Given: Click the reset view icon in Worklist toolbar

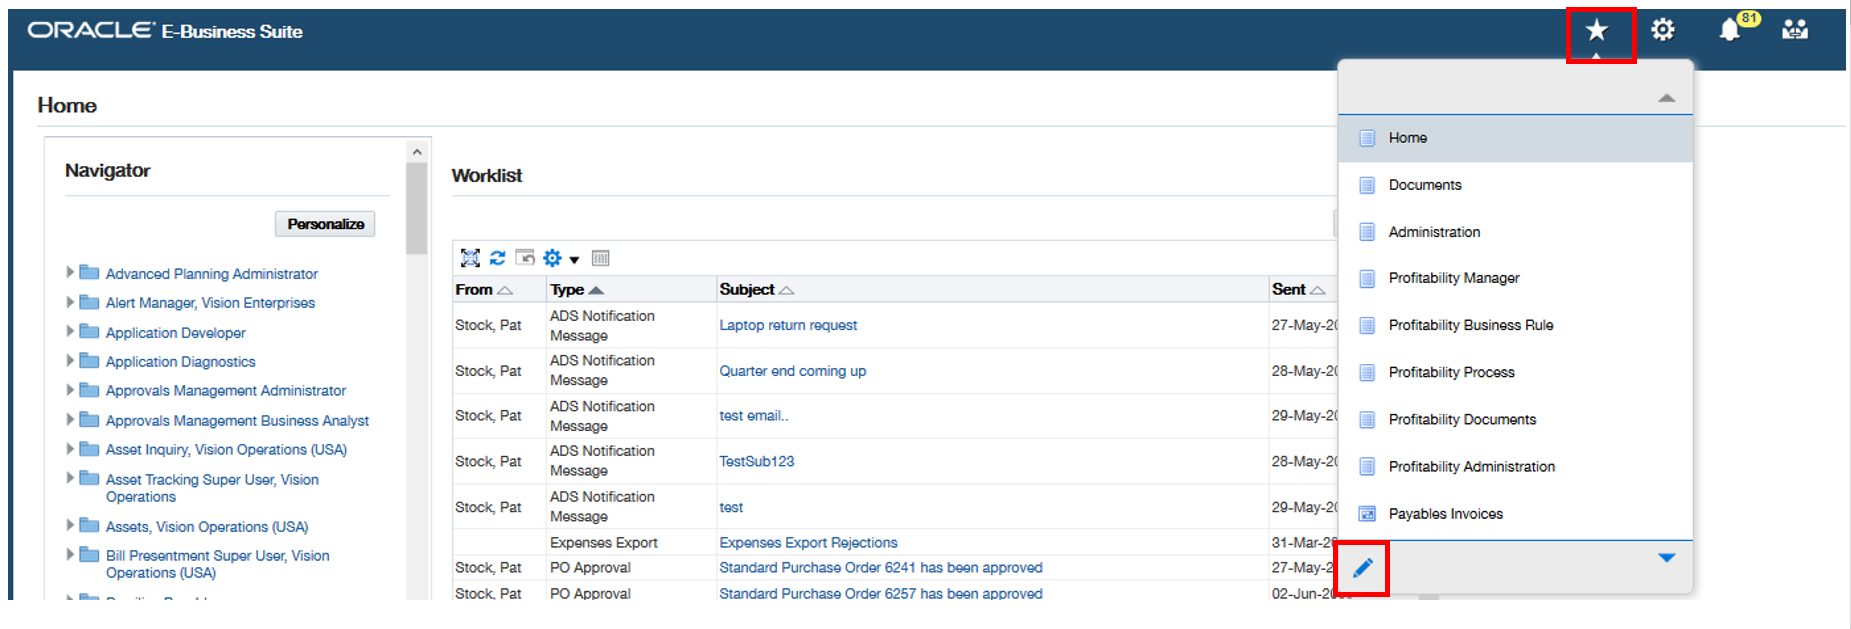Looking at the screenshot, I should (525, 258).
